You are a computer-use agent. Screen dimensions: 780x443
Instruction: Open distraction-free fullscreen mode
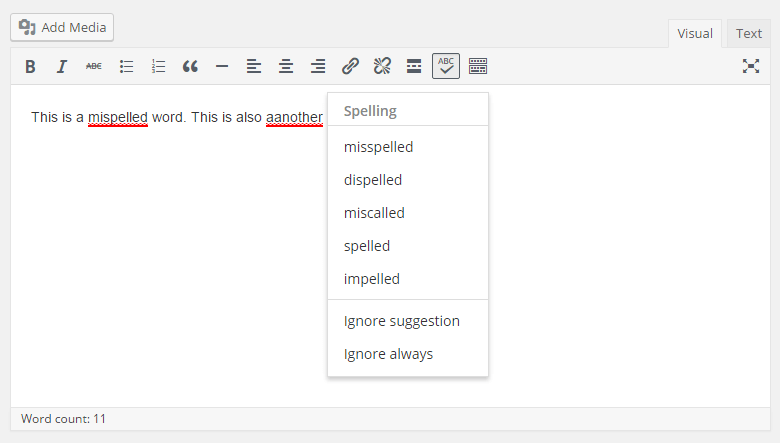point(751,66)
